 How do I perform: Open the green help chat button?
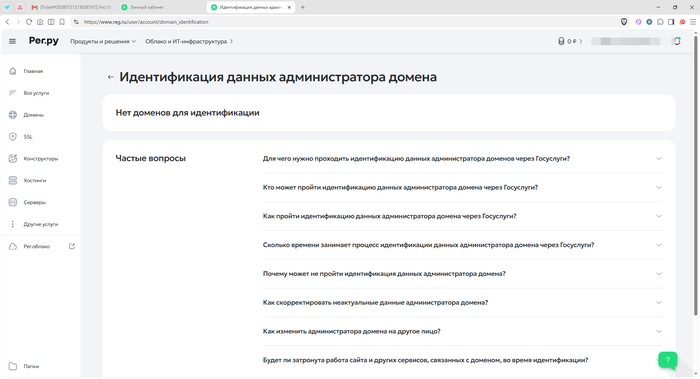[667, 360]
